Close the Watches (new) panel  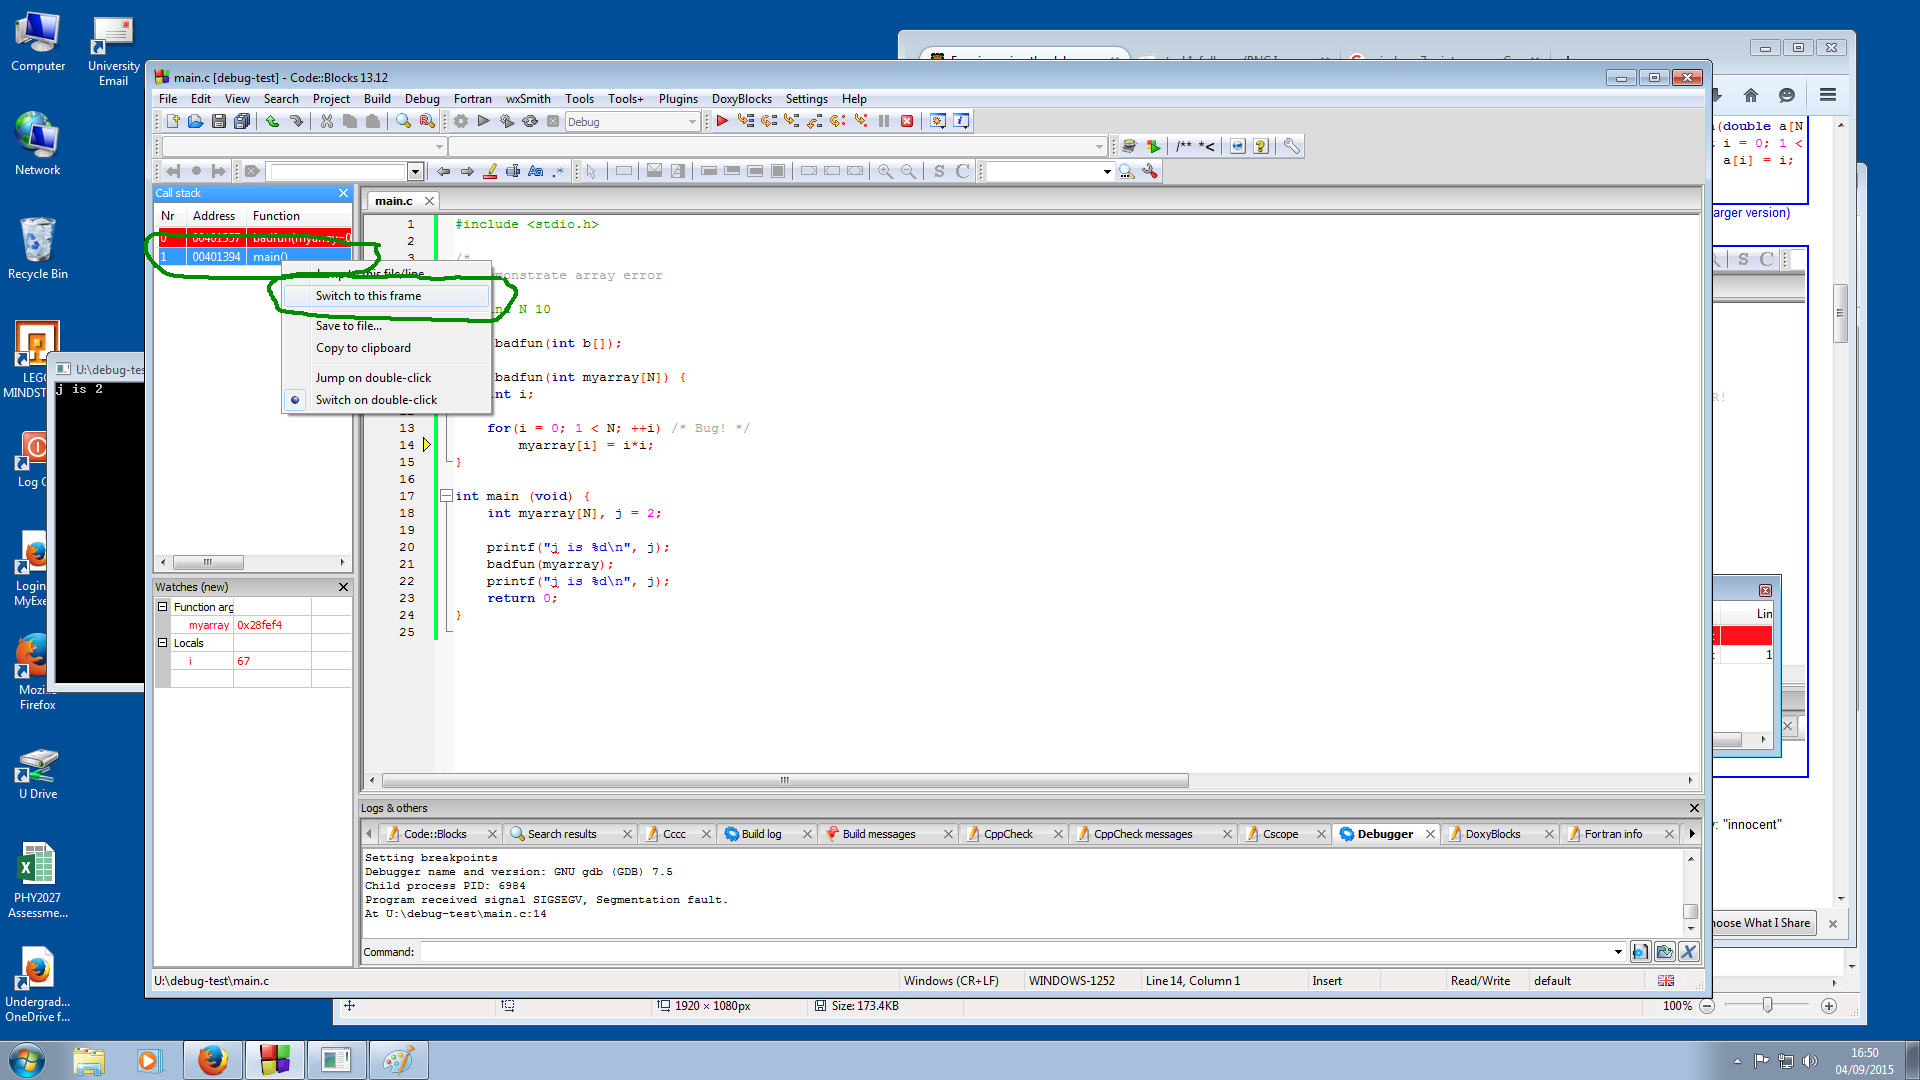[x=343, y=587]
